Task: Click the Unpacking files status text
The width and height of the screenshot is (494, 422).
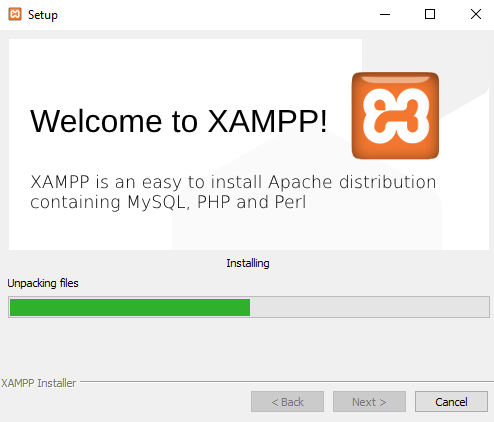Action: [x=43, y=283]
